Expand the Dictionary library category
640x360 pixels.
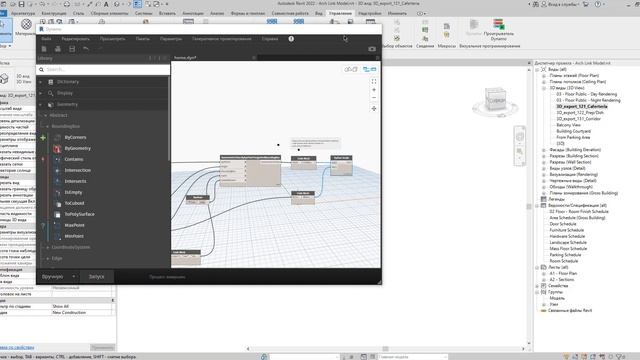[40, 82]
